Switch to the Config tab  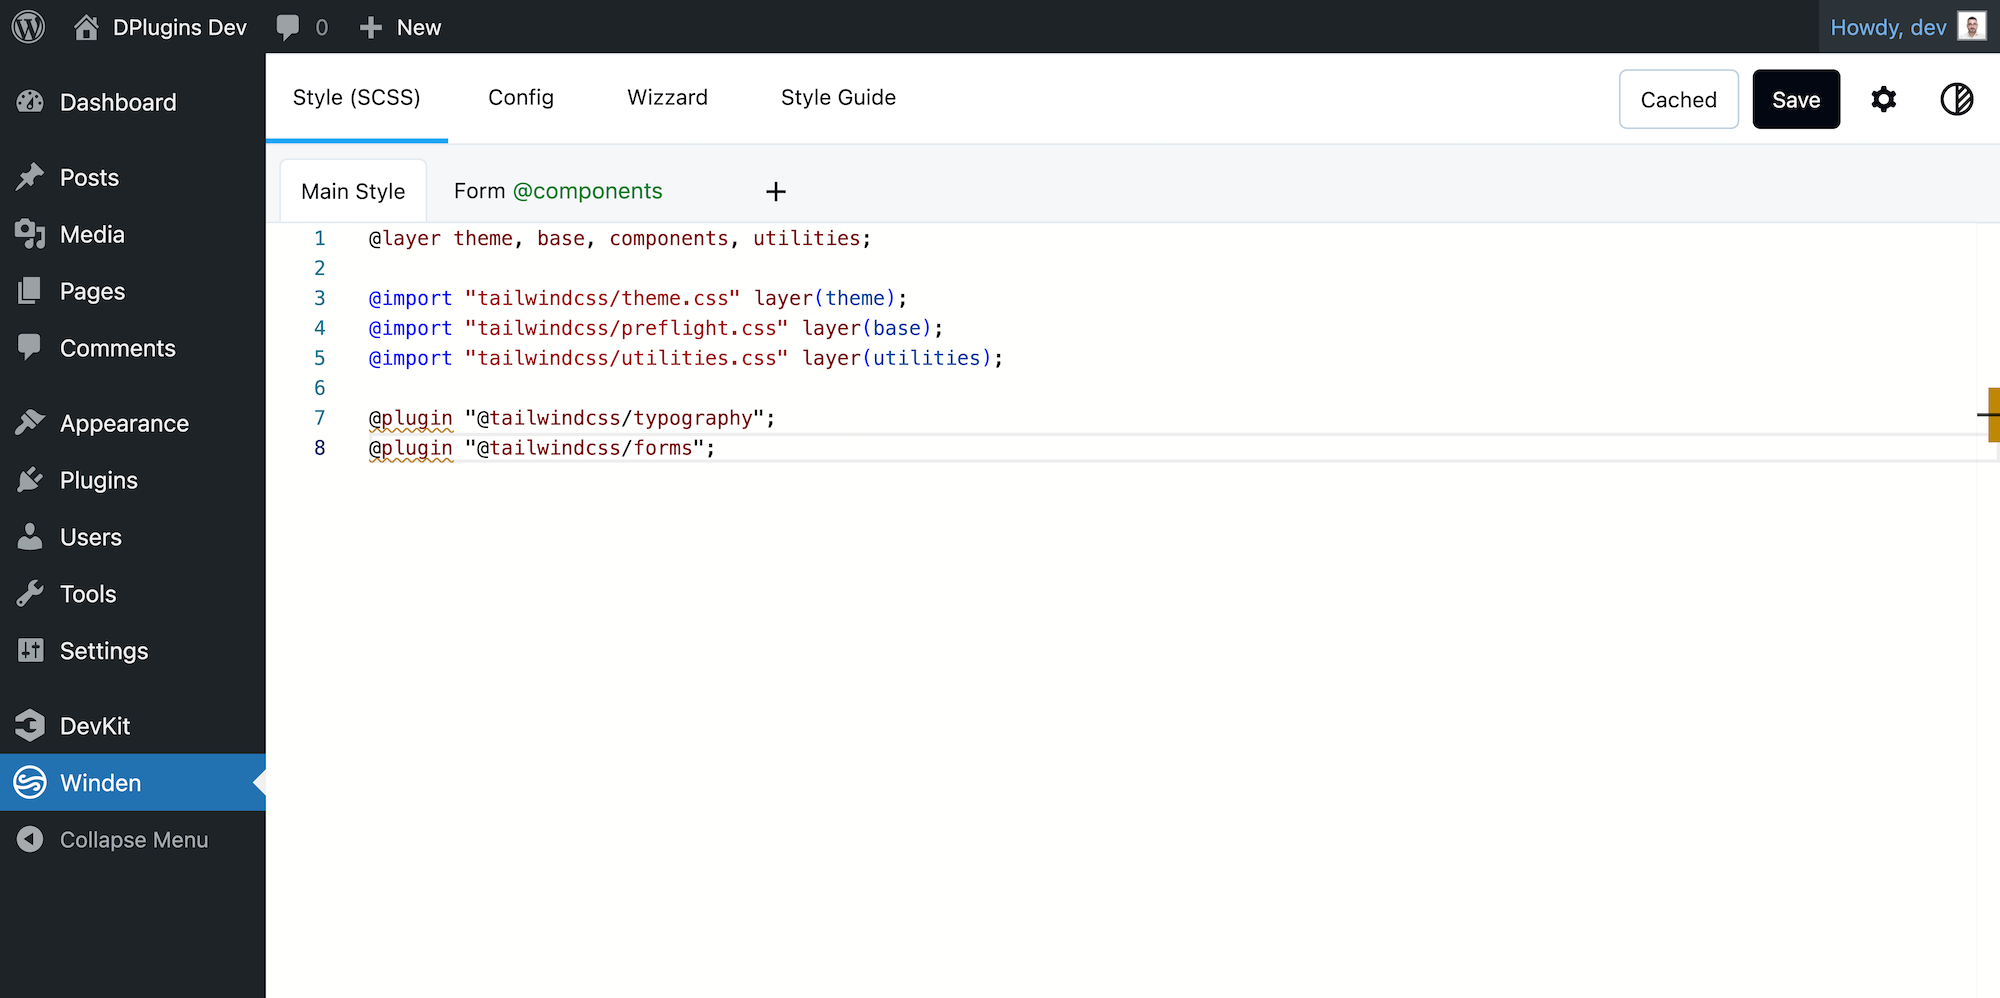coord(520,97)
